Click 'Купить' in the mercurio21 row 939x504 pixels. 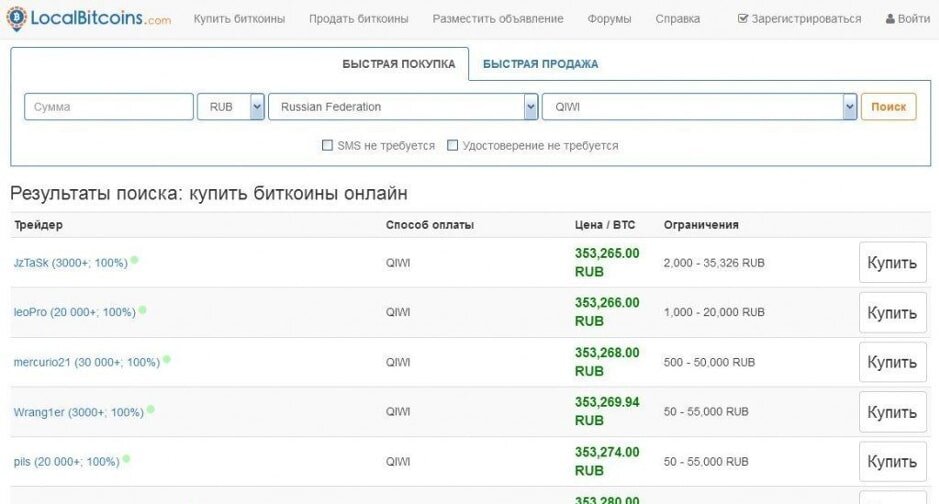pyautogui.click(x=892, y=362)
